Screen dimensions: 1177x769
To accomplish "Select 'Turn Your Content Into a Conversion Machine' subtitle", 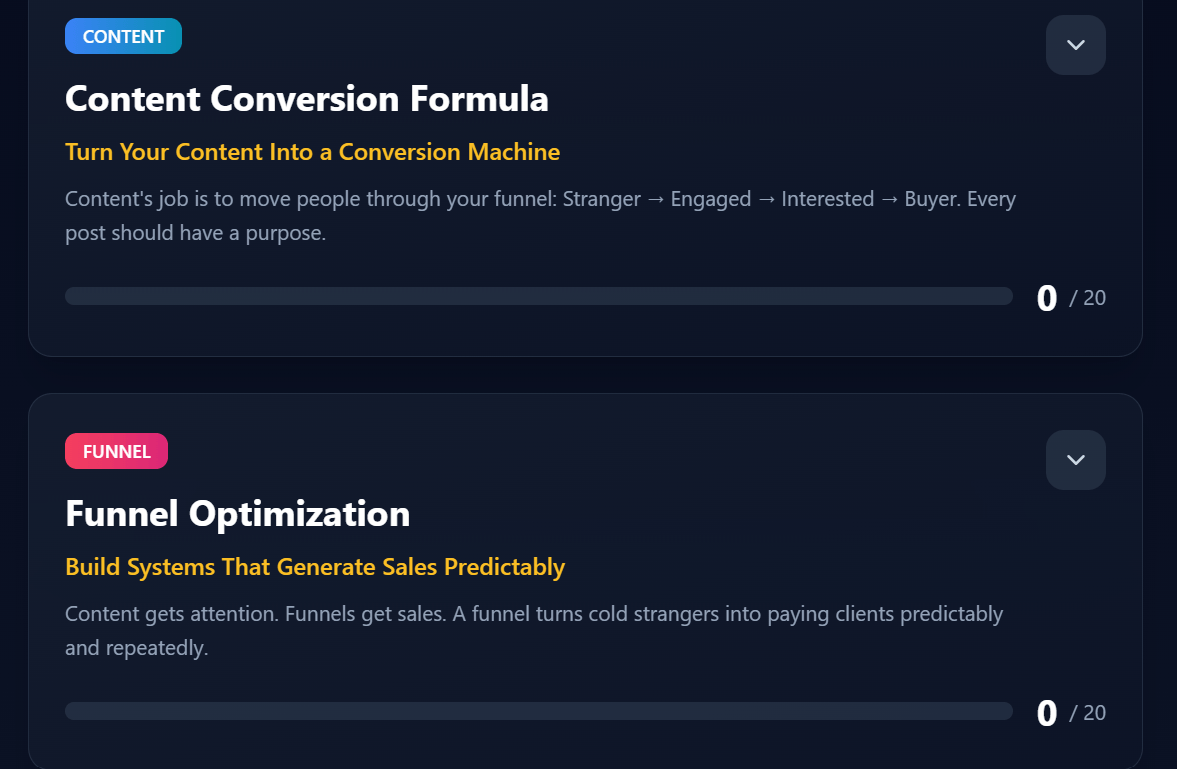I will [312, 152].
